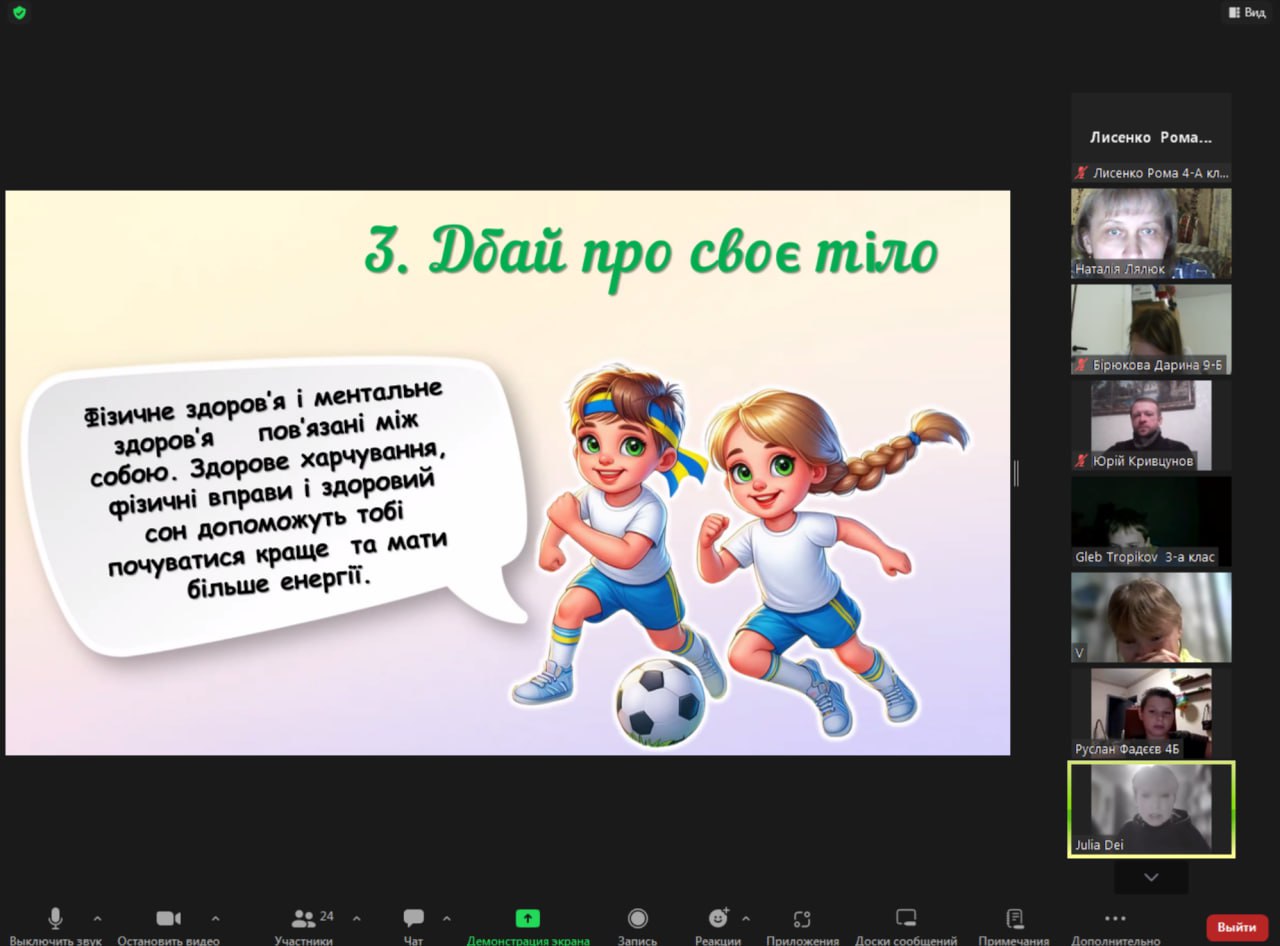
Task: Expand audio settings arrow beside microphone
Action: tap(97, 918)
